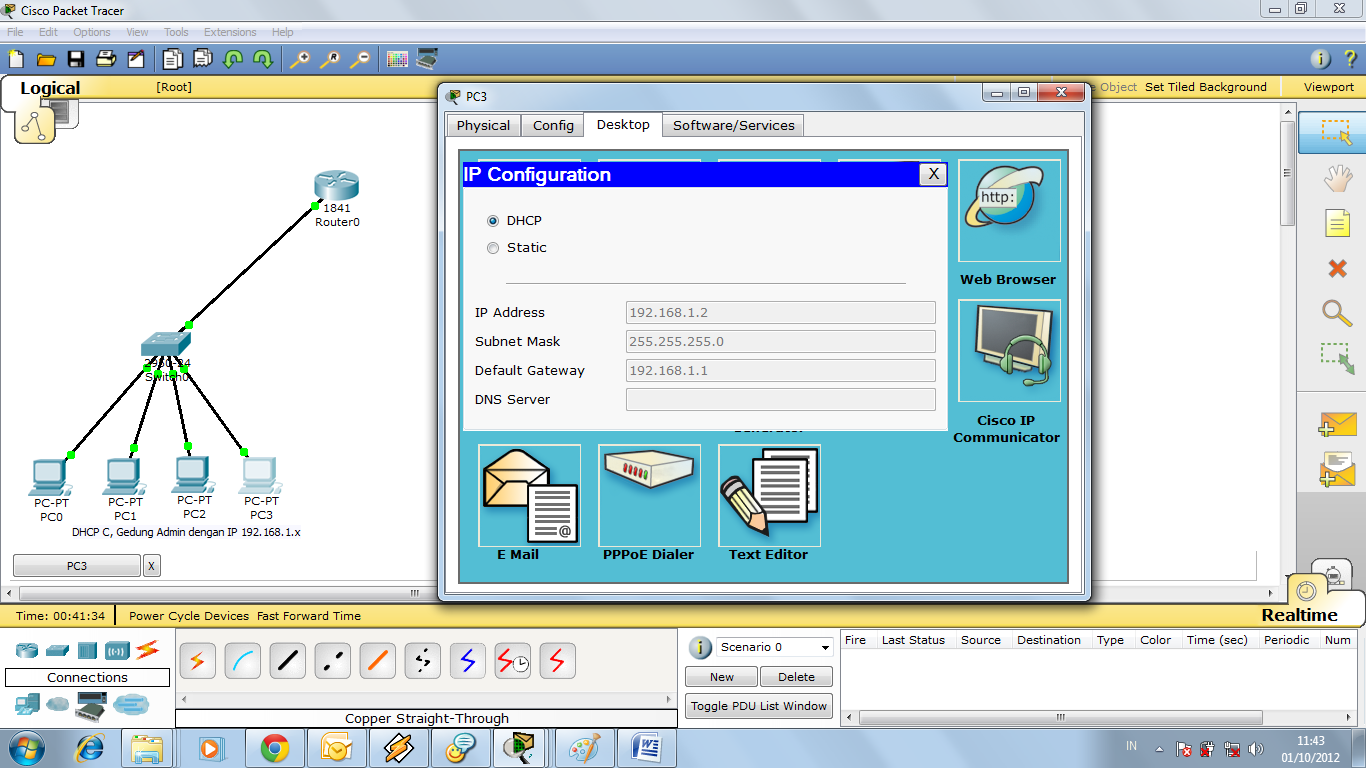Choose the Copper Cross-Over cable
The height and width of the screenshot is (768, 1366).
click(x=332, y=661)
